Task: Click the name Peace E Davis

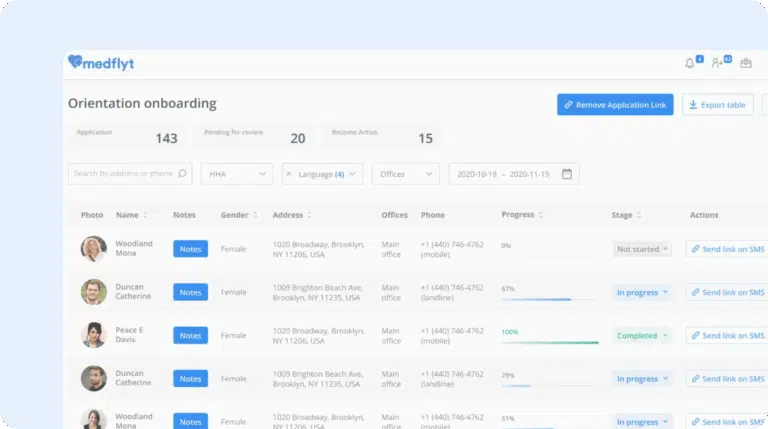Action: pyautogui.click(x=129, y=335)
